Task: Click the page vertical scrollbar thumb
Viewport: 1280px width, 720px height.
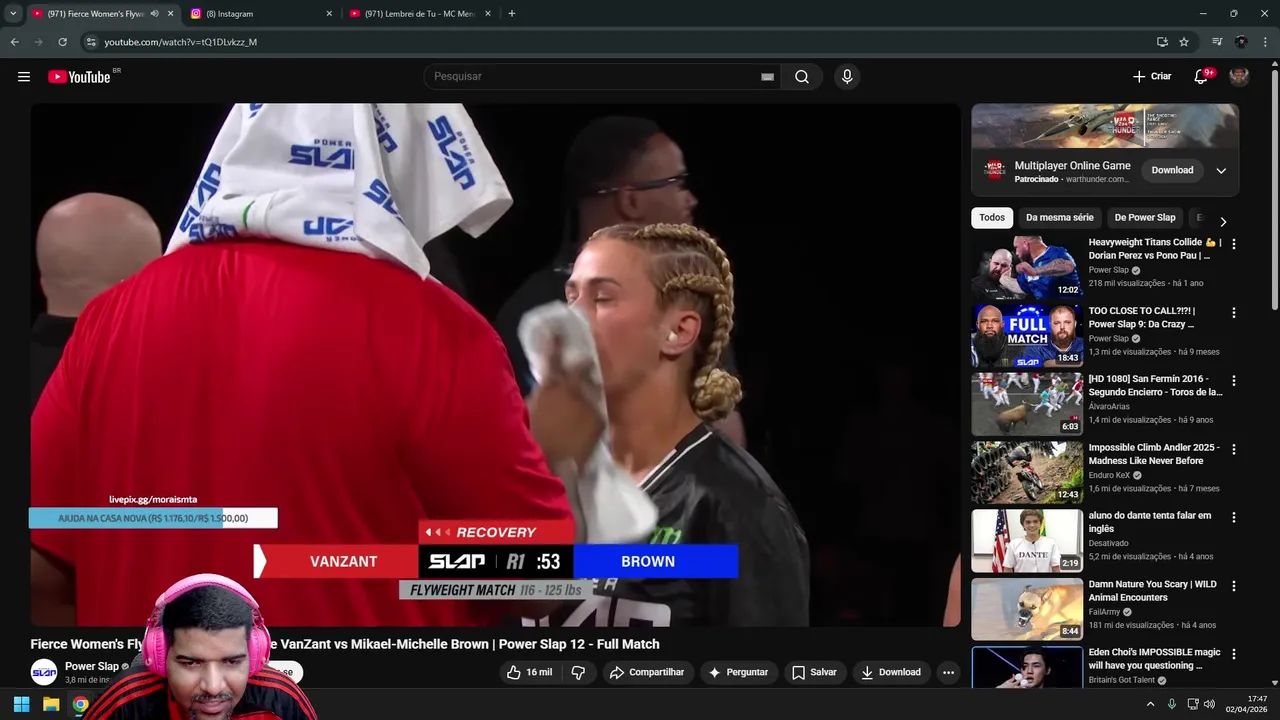Action: pos(1274,190)
